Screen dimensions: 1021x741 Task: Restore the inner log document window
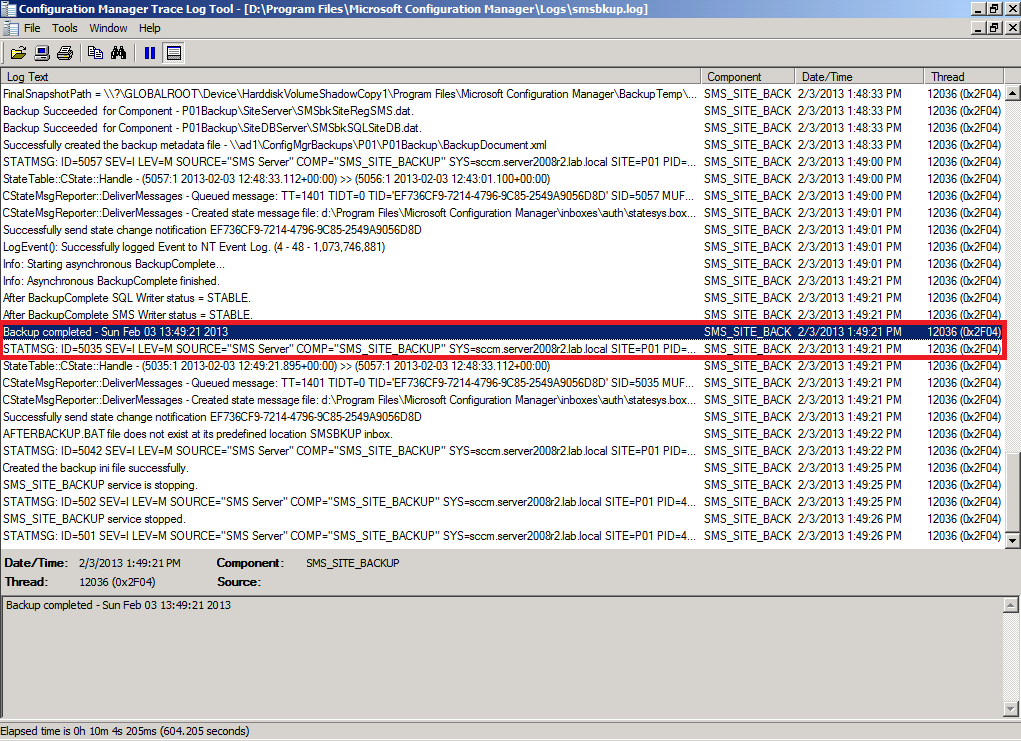tap(995, 28)
